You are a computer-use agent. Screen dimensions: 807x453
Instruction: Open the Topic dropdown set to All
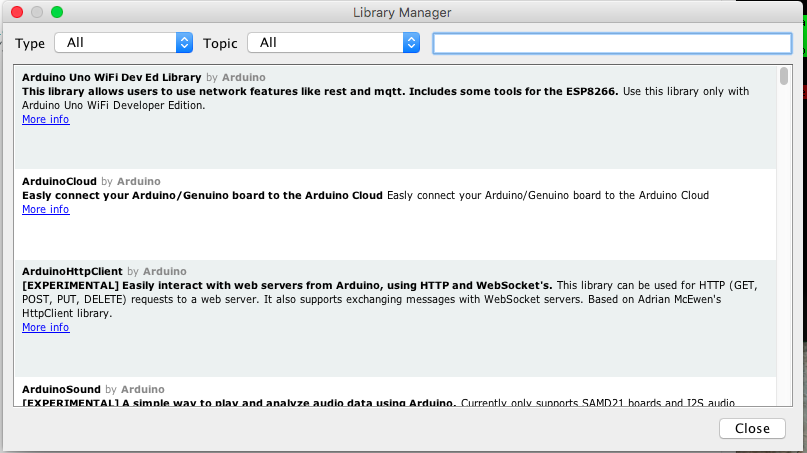pos(334,43)
